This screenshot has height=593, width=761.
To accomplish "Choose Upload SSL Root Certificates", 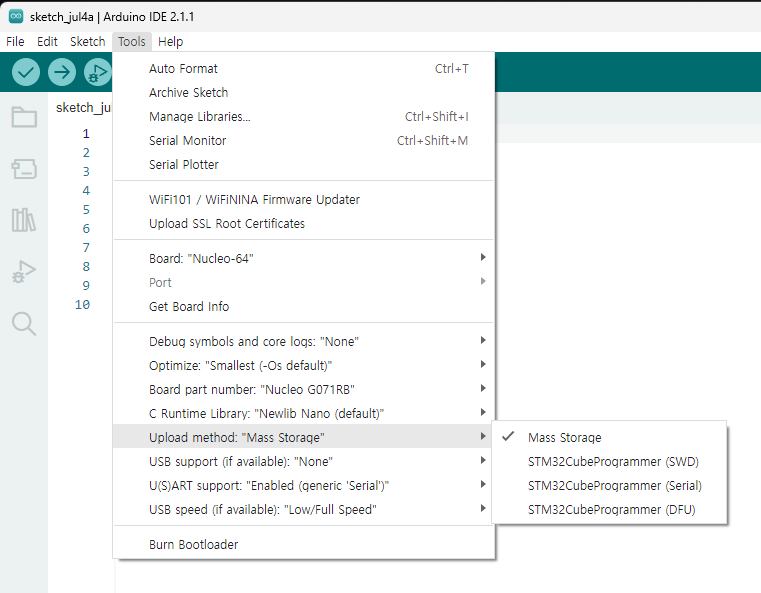I will pyautogui.click(x=304, y=223).
